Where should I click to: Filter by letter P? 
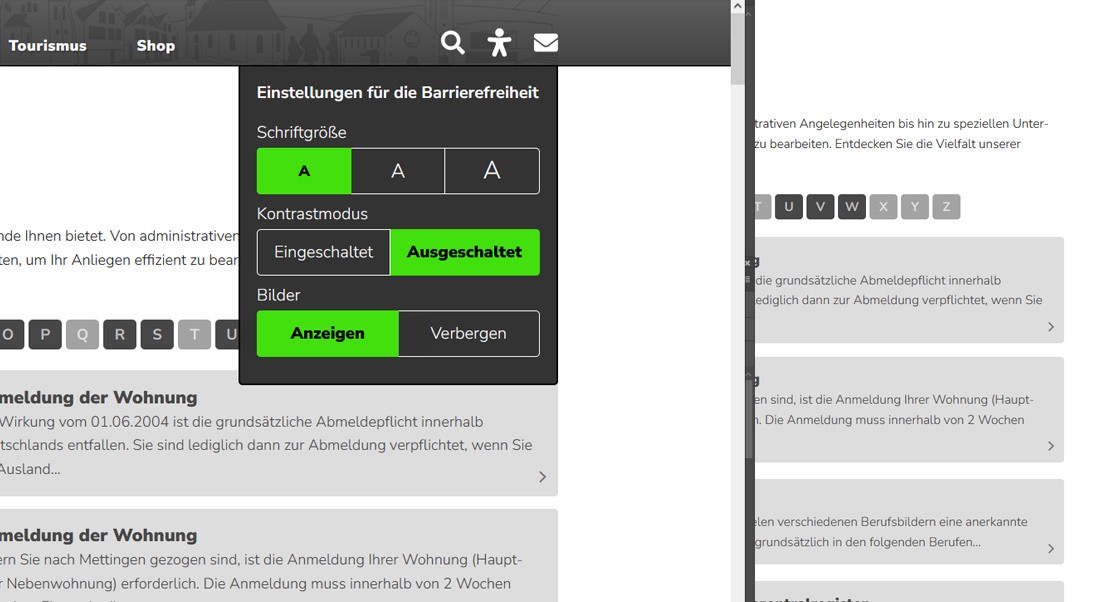click(x=45, y=334)
